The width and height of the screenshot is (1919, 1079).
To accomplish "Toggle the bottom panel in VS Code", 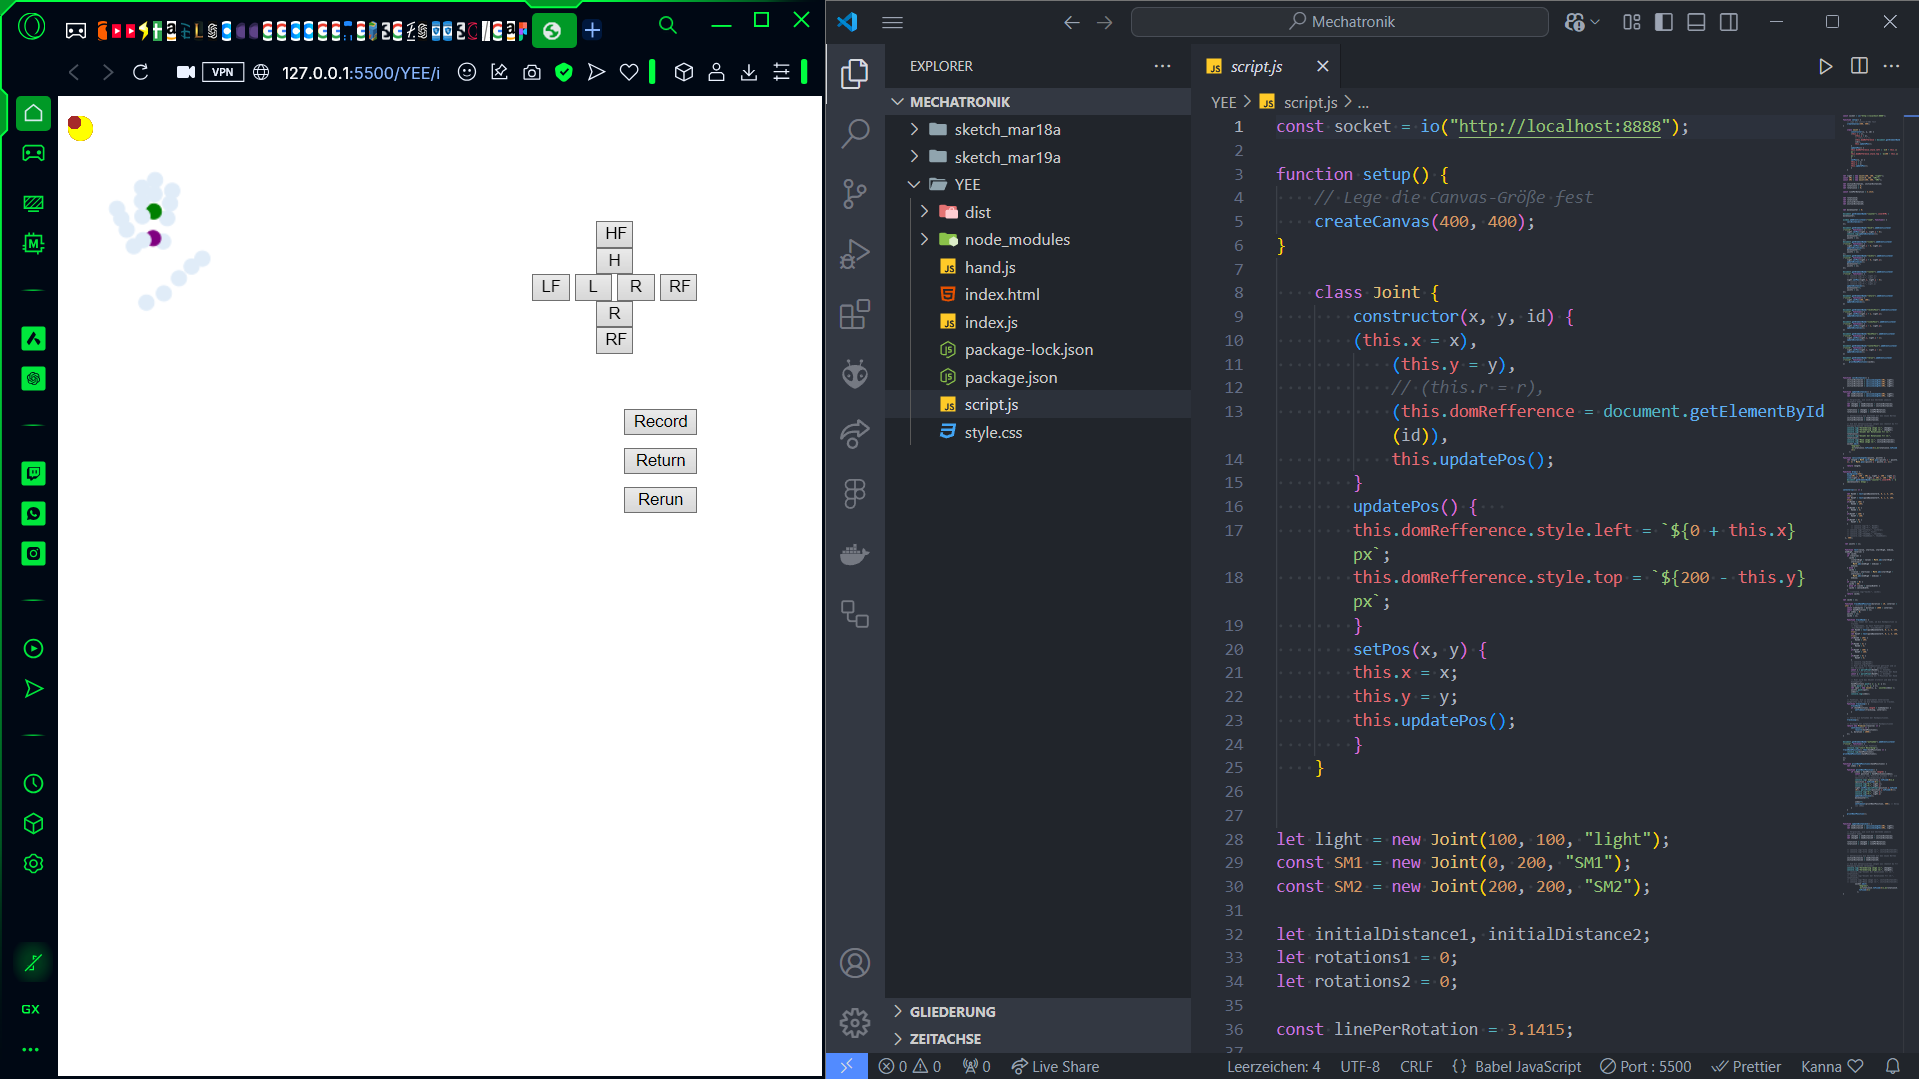I will 1696,22.
